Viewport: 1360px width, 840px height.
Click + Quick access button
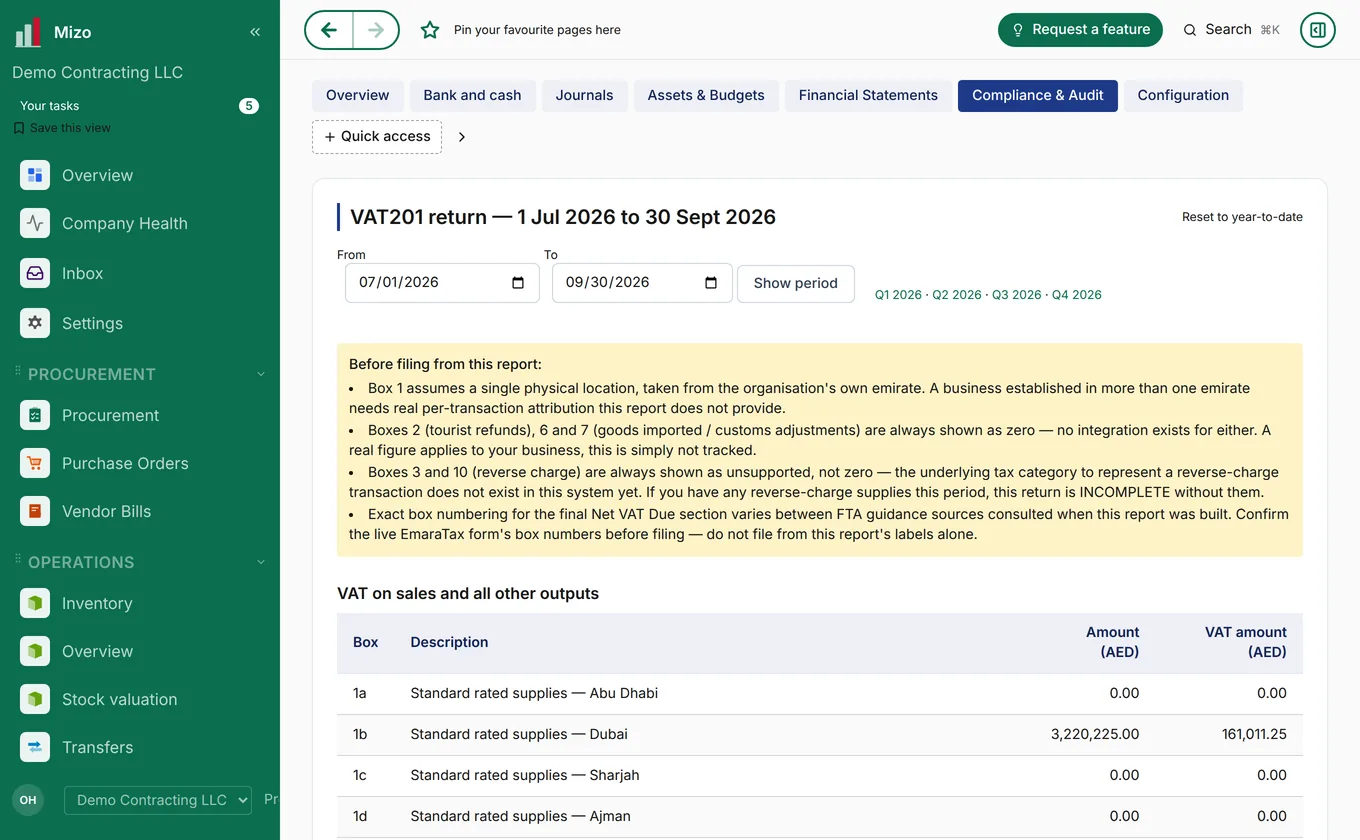pos(377,137)
